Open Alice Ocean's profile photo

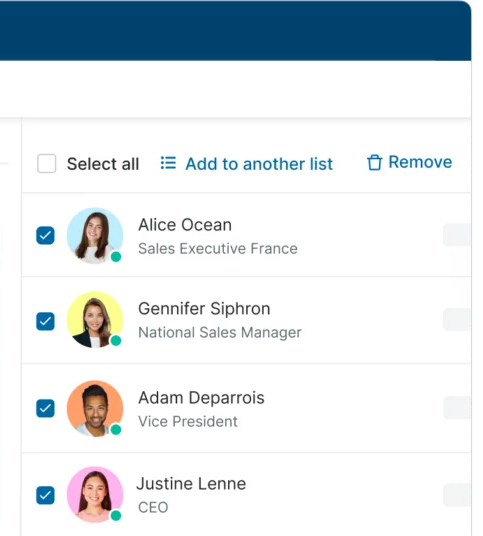(x=95, y=236)
